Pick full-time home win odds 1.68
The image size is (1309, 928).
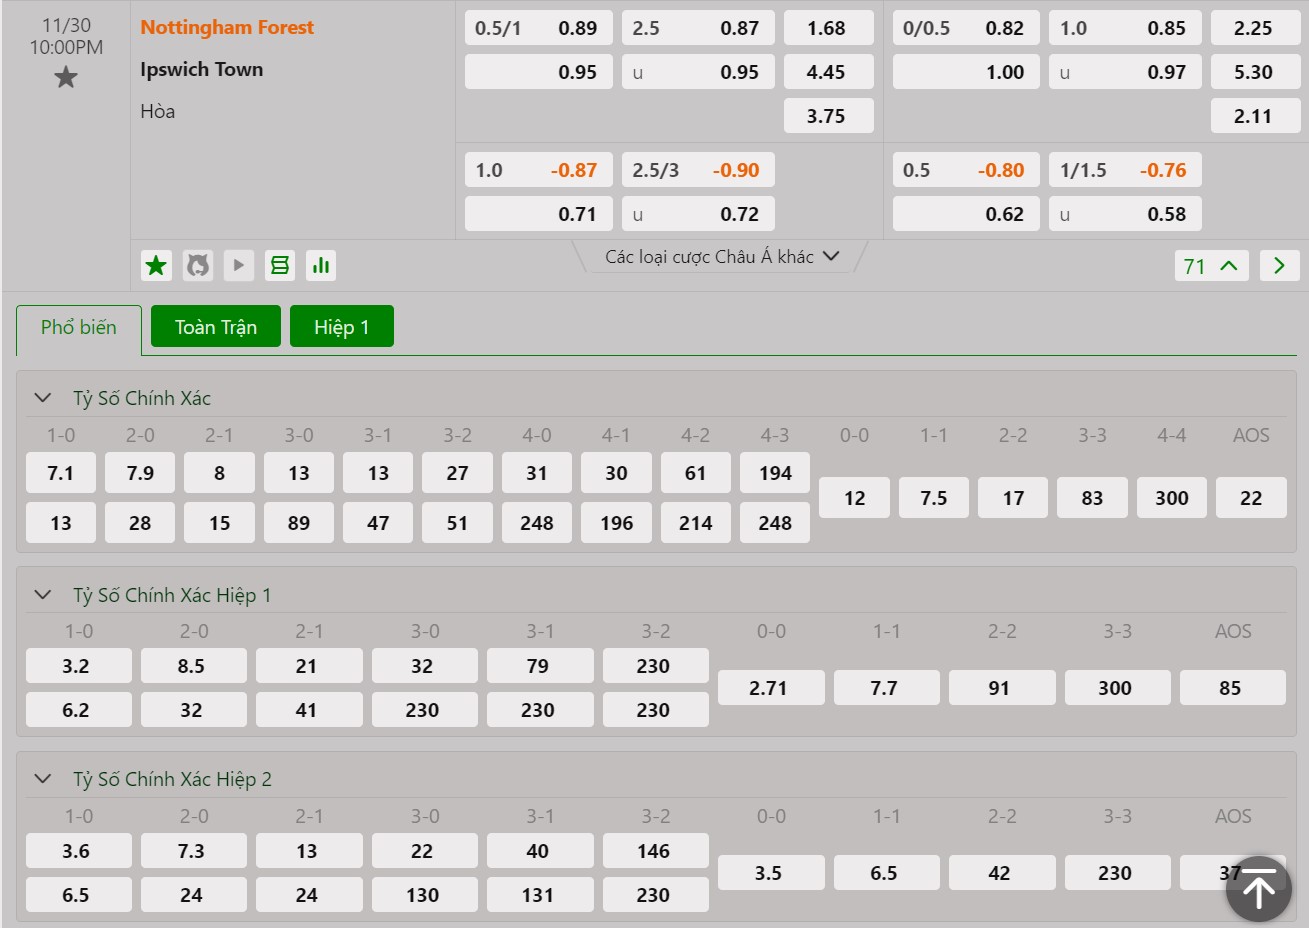pyautogui.click(x=829, y=28)
